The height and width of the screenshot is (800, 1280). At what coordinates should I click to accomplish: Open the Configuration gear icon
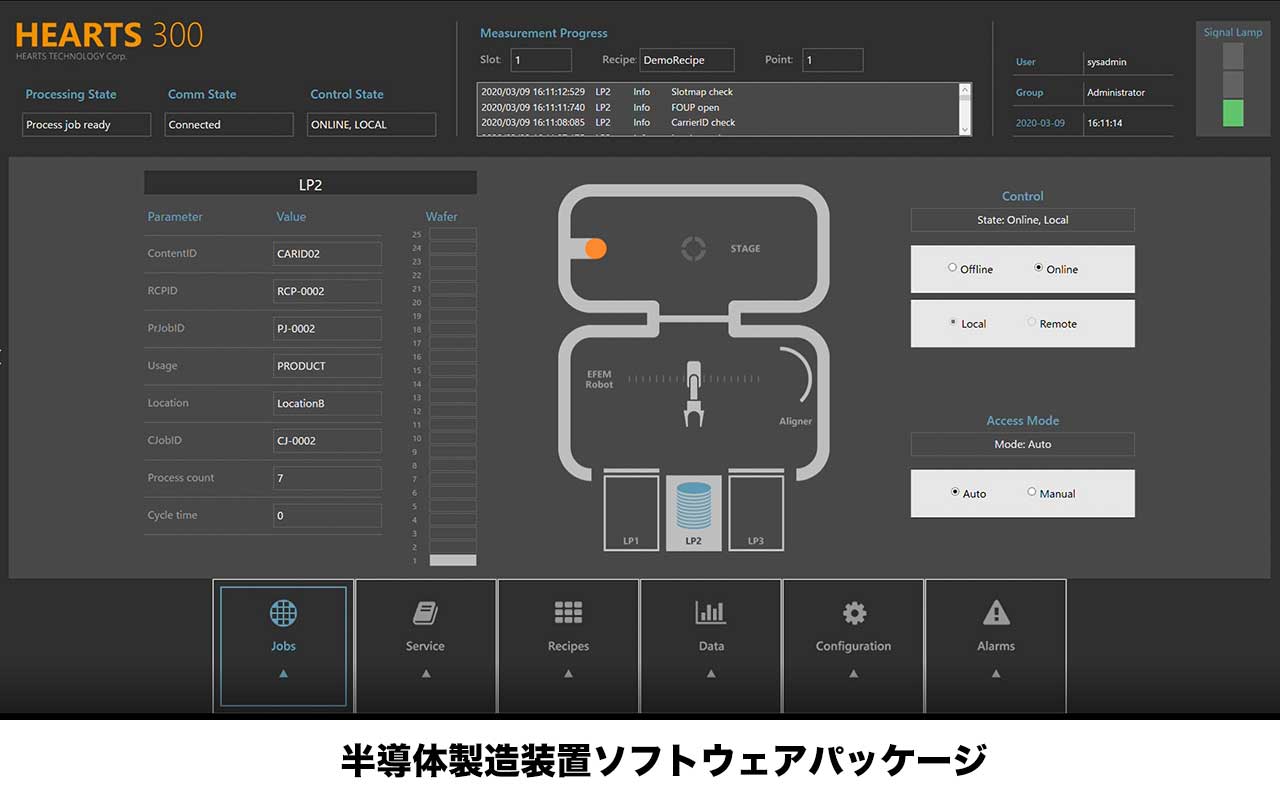click(x=854, y=613)
